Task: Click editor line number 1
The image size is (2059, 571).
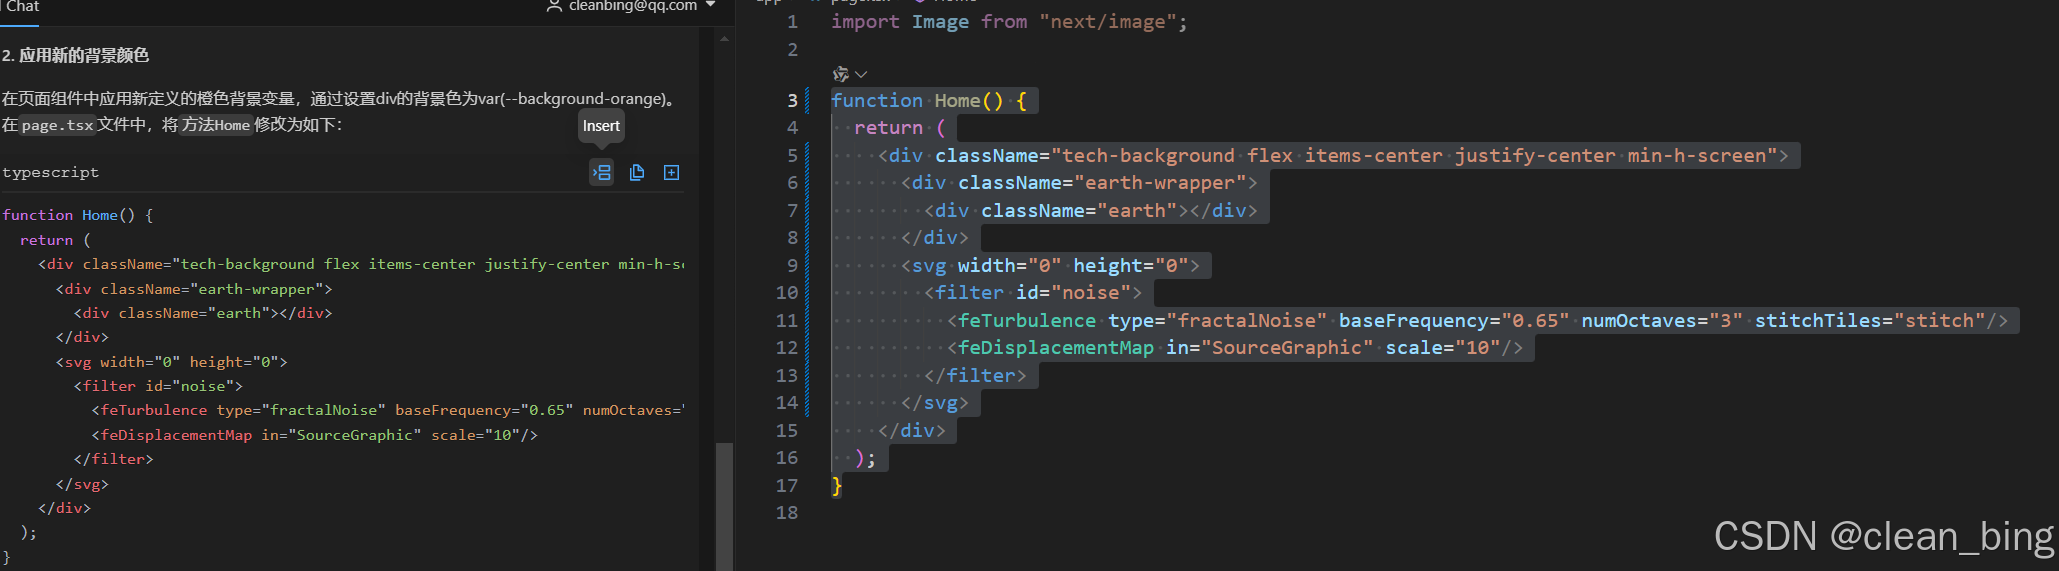Action: tap(793, 22)
